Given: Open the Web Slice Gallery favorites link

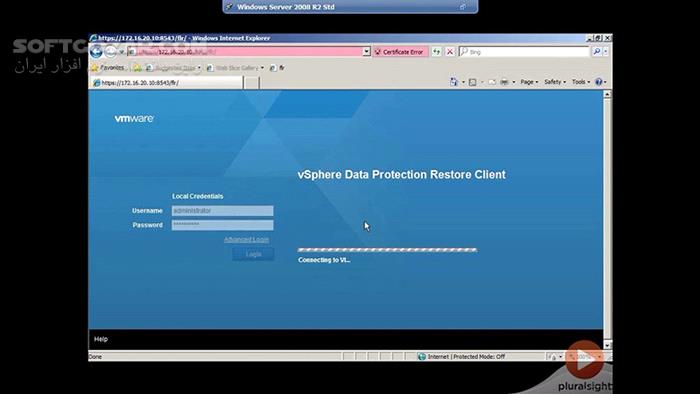Looking at the screenshot, I should pyautogui.click(x=233, y=68).
